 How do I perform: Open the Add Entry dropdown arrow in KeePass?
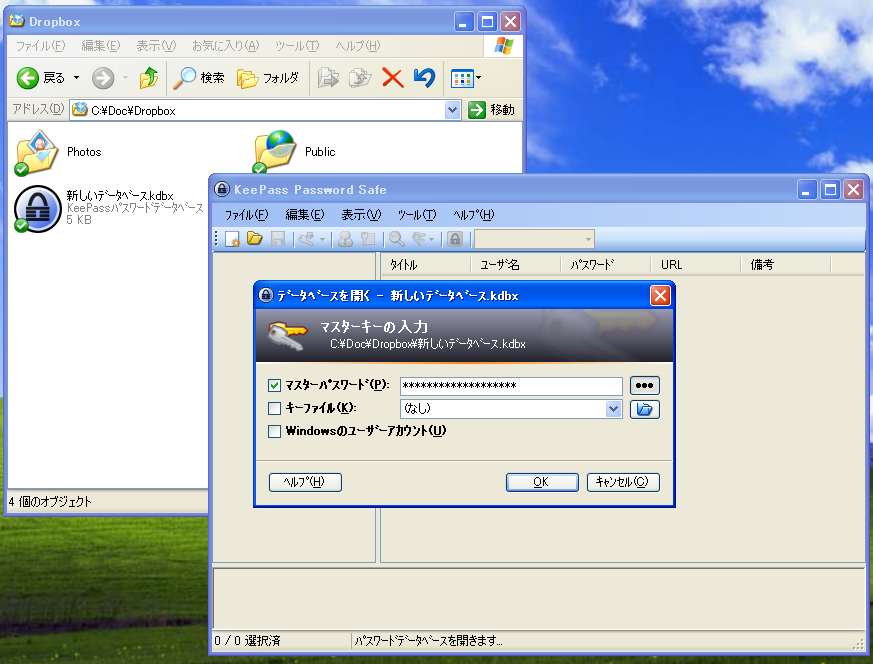322,240
